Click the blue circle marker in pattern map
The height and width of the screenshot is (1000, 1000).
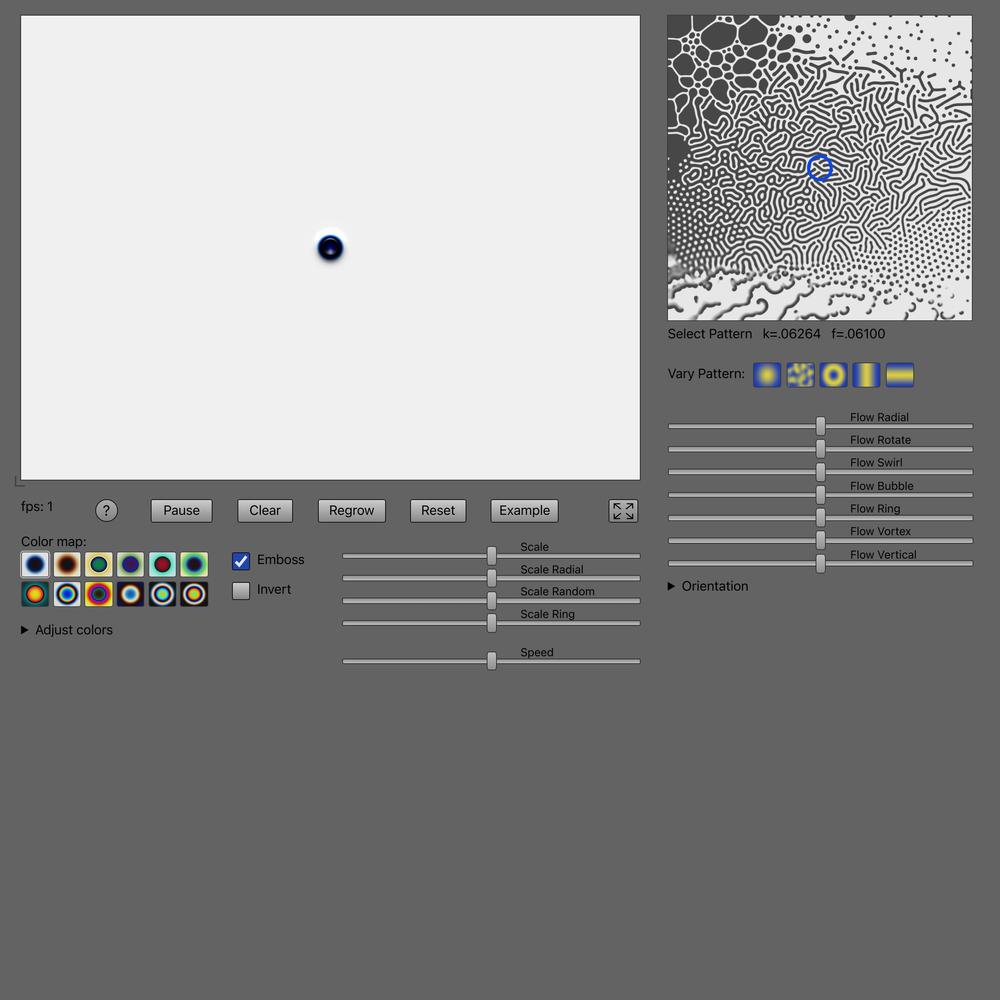click(x=820, y=168)
